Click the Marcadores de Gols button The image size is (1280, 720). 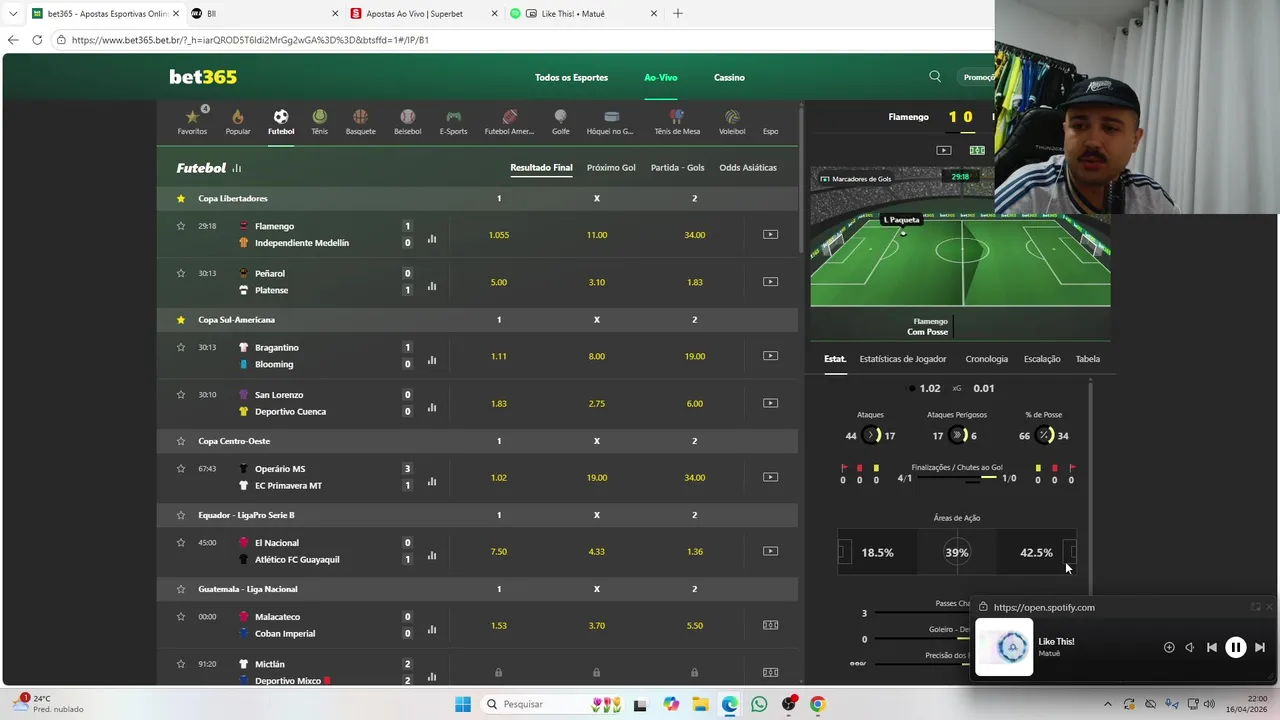coord(856,179)
